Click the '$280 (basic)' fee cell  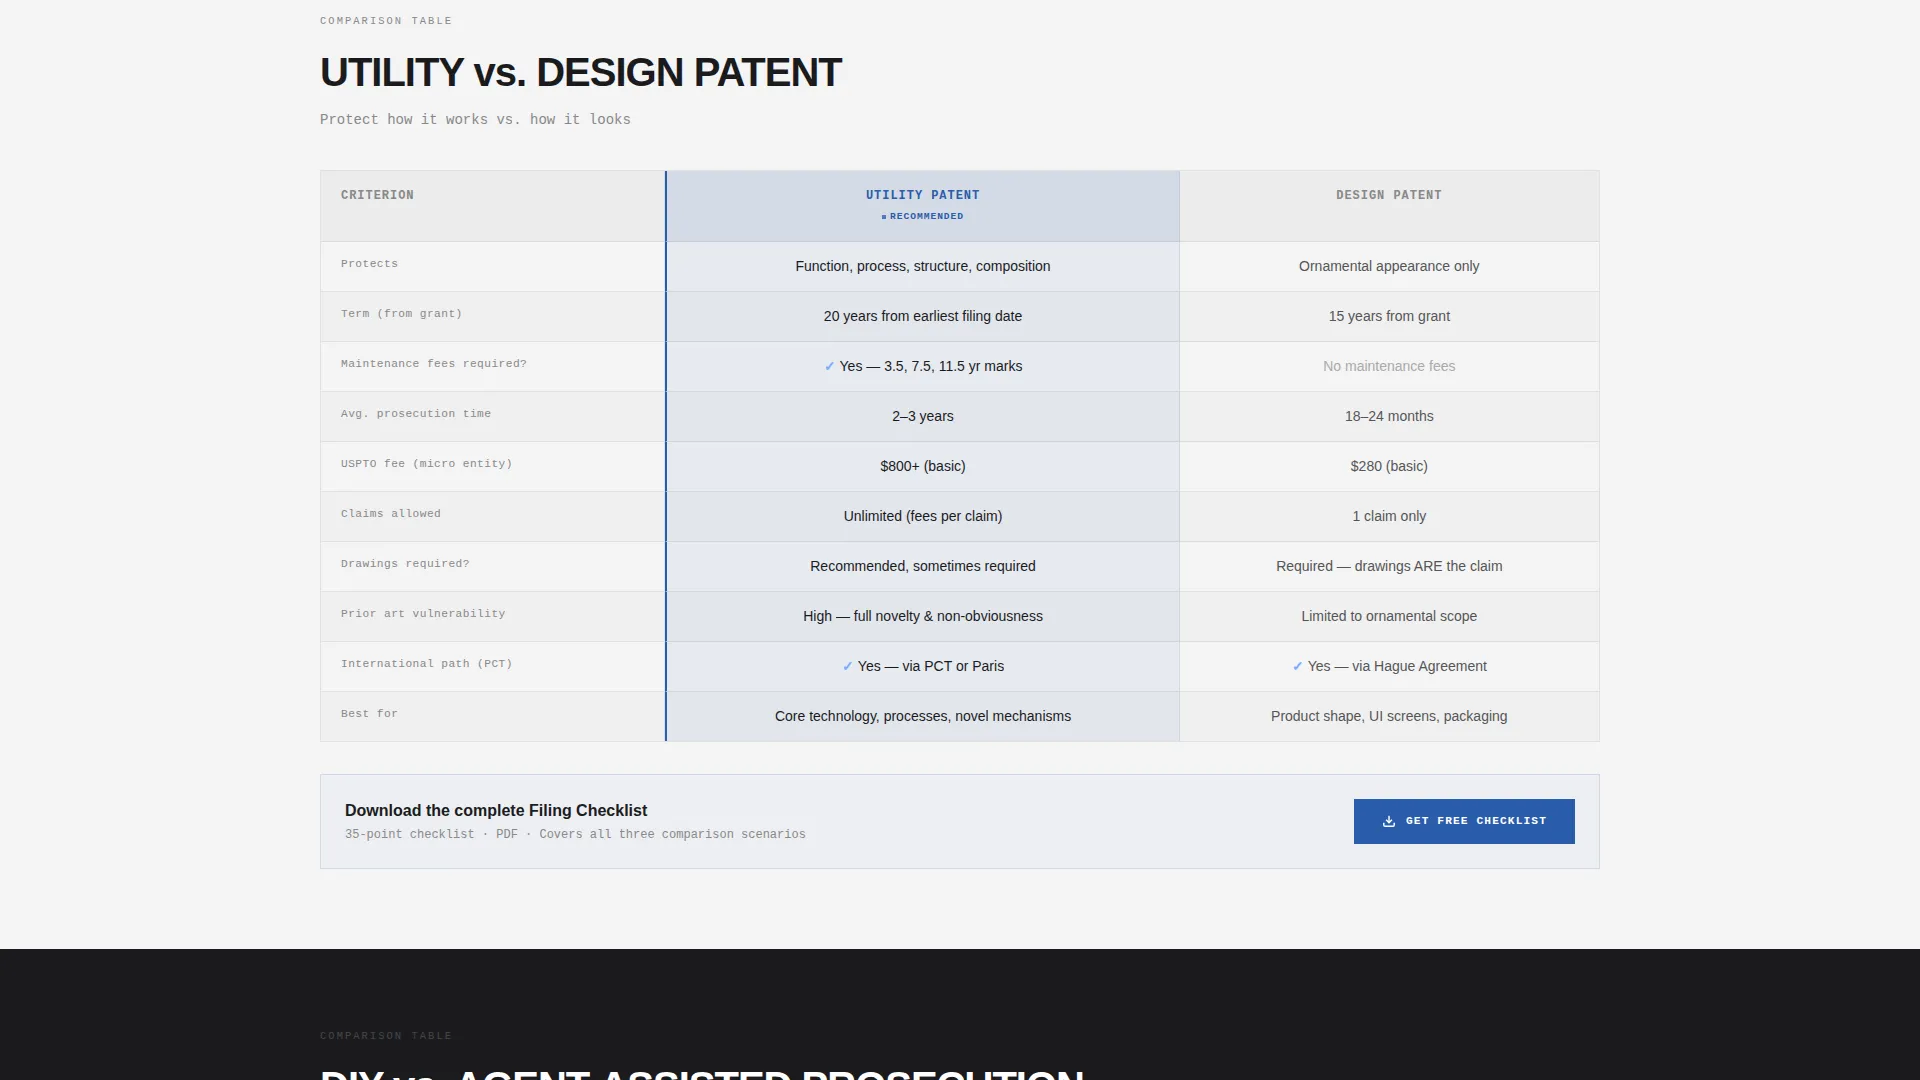tap(1389, 466)
